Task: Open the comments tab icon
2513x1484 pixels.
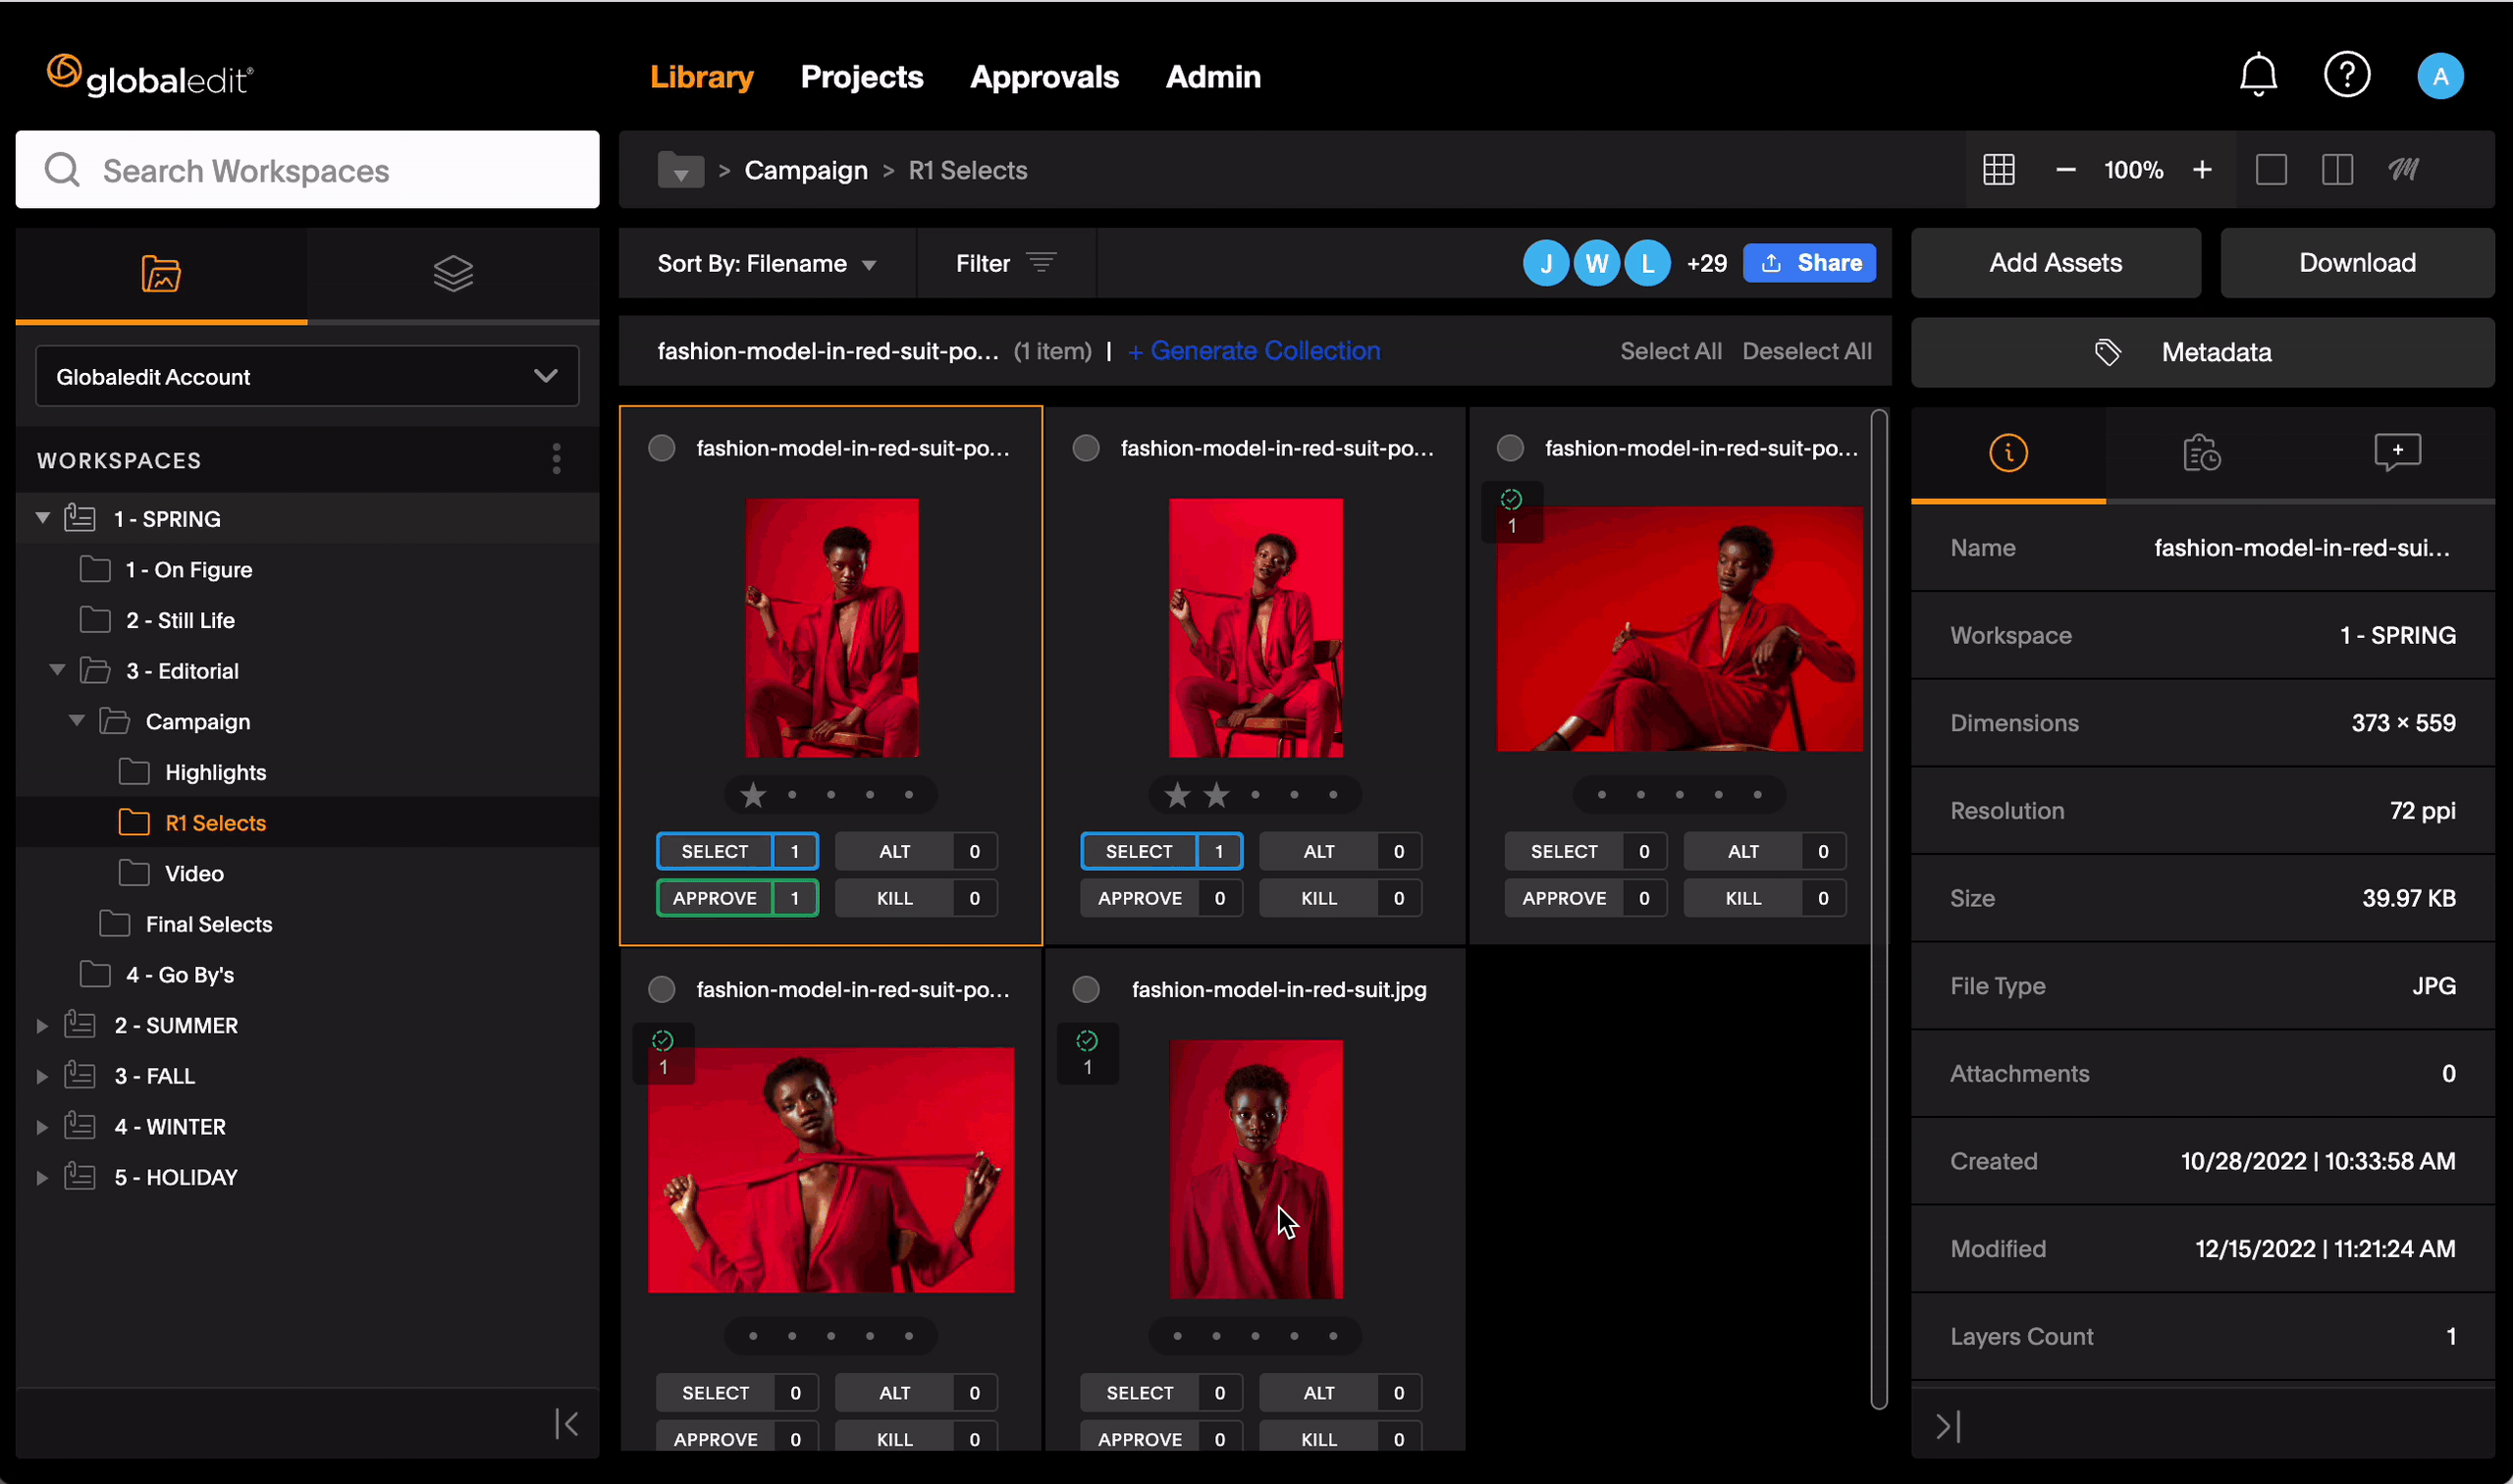Action: [x=2396, y=453]
